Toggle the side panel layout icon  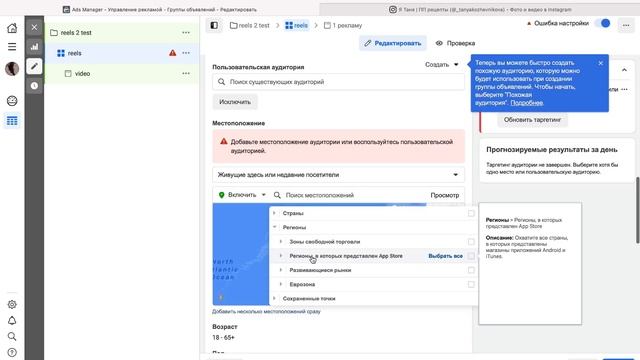pos(214,25)
